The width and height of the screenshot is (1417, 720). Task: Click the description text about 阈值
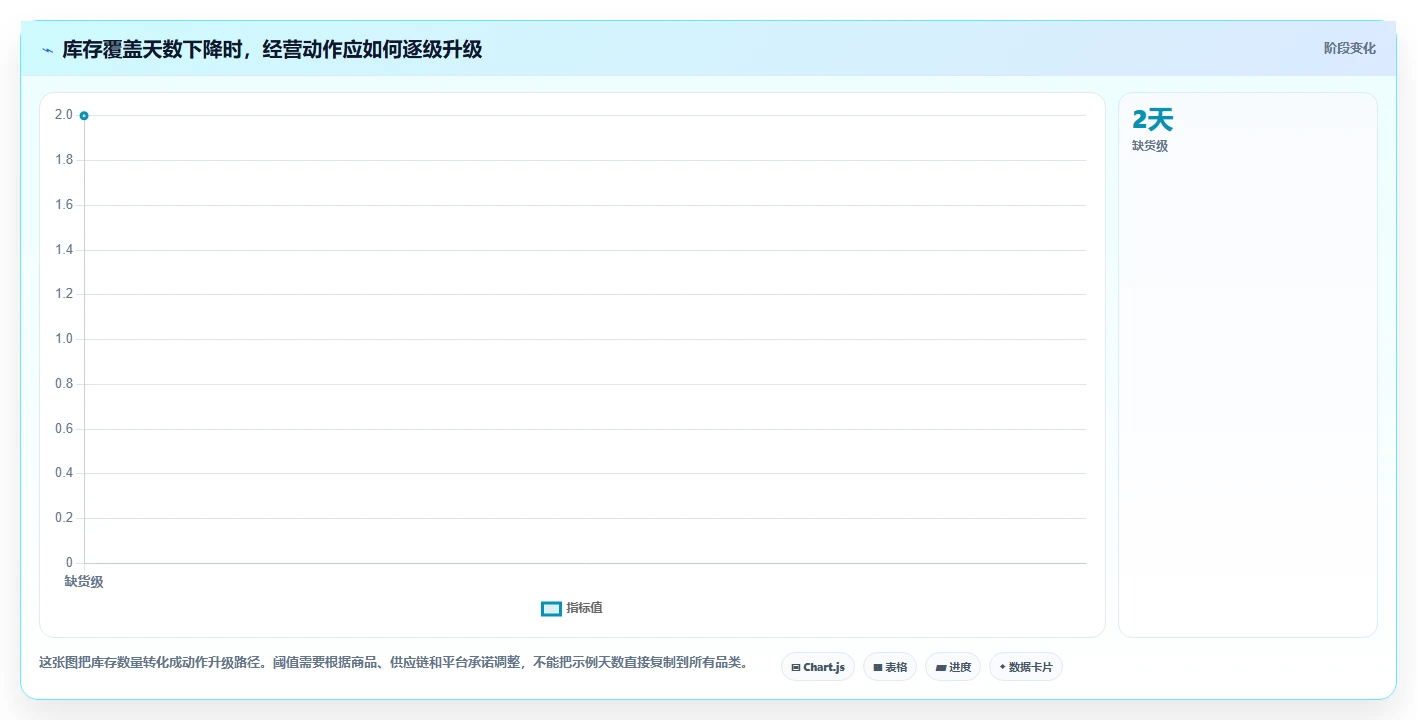coord(395,662)
